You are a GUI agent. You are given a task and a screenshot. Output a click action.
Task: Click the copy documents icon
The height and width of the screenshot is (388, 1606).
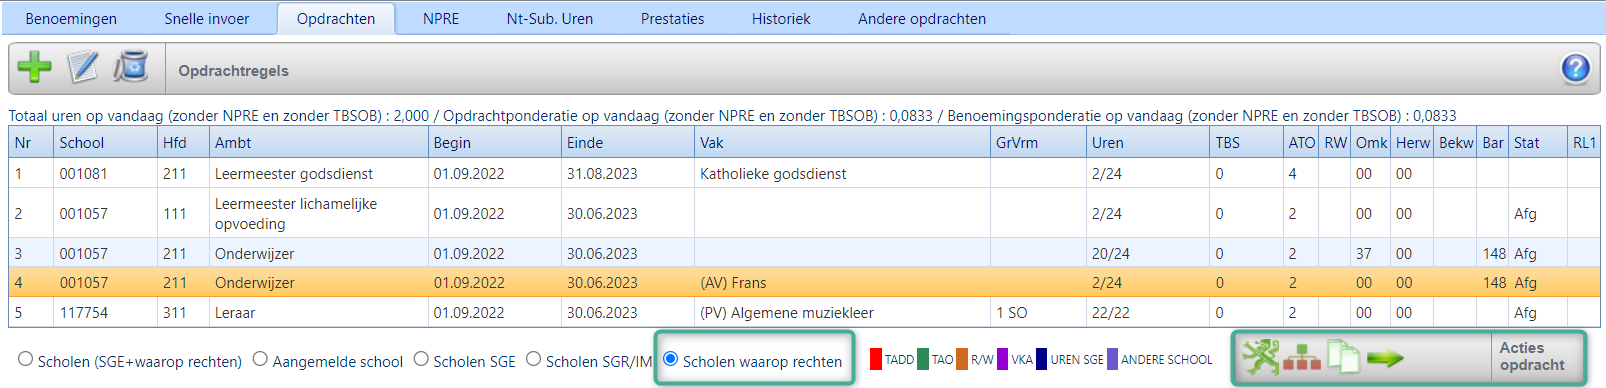1343,357
